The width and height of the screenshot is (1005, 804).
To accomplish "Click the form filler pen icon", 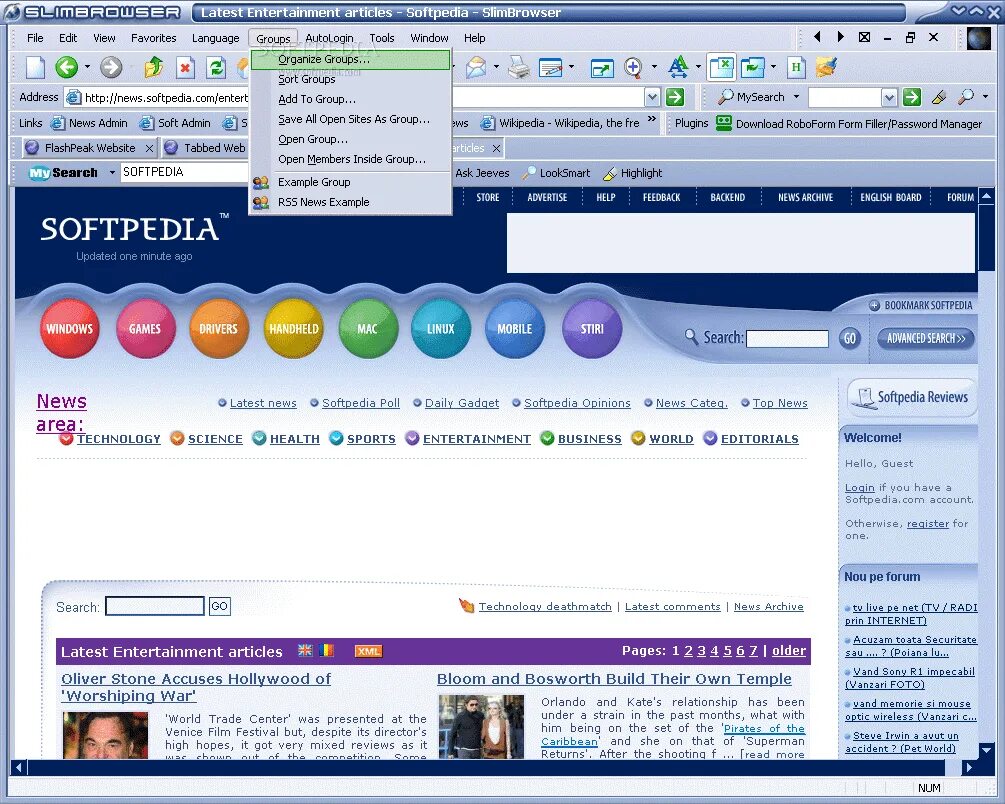I will [551, 67].
